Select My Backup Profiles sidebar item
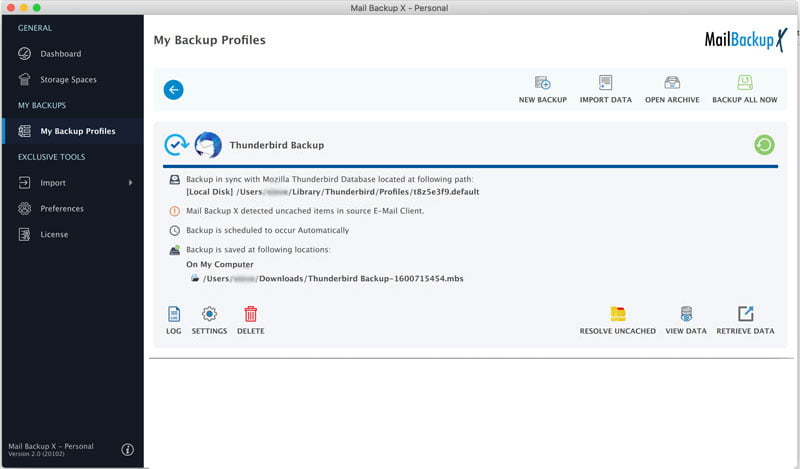The height and width of the screenshot is (469, 800). (72, 131)
